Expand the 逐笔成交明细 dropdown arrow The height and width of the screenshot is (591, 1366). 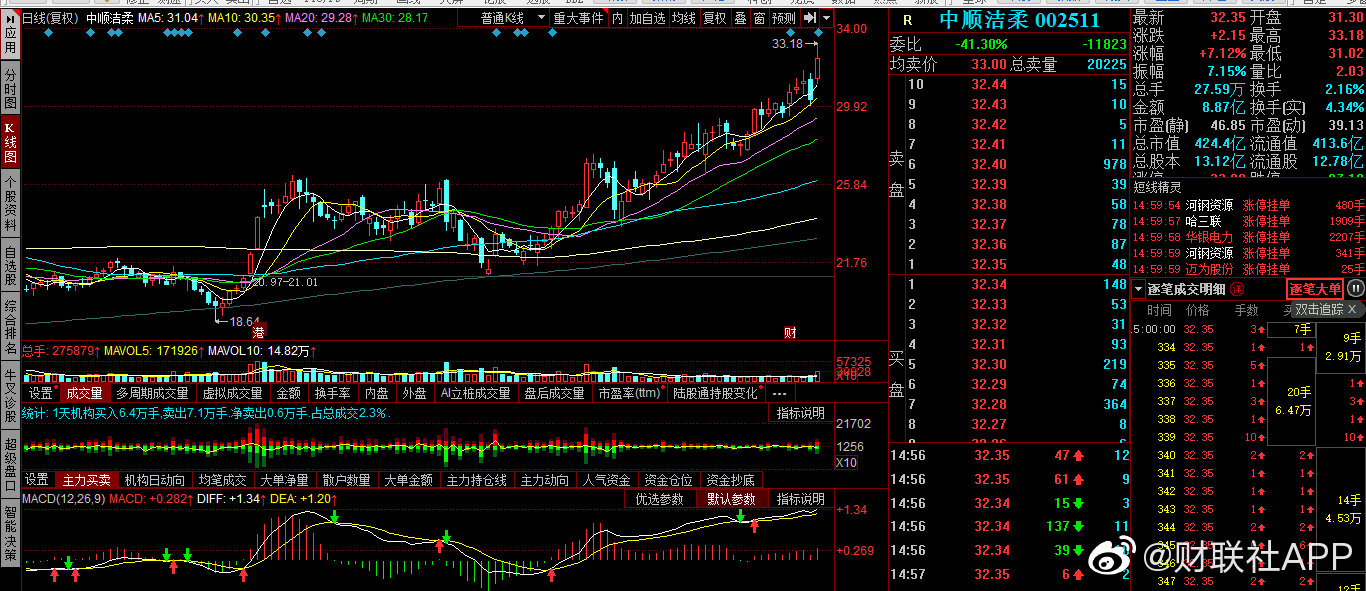tap(1139, 289)
